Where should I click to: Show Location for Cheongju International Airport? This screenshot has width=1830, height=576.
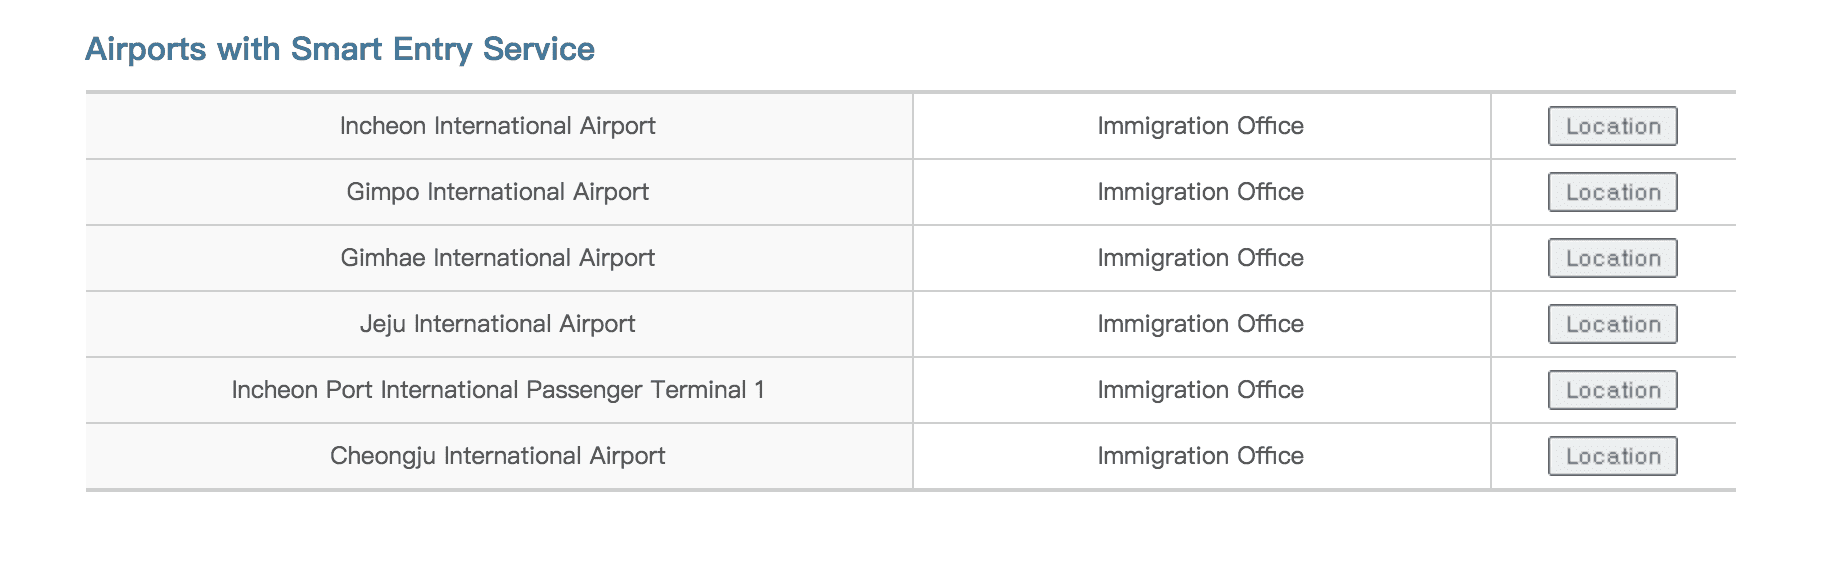[1612, 456]
